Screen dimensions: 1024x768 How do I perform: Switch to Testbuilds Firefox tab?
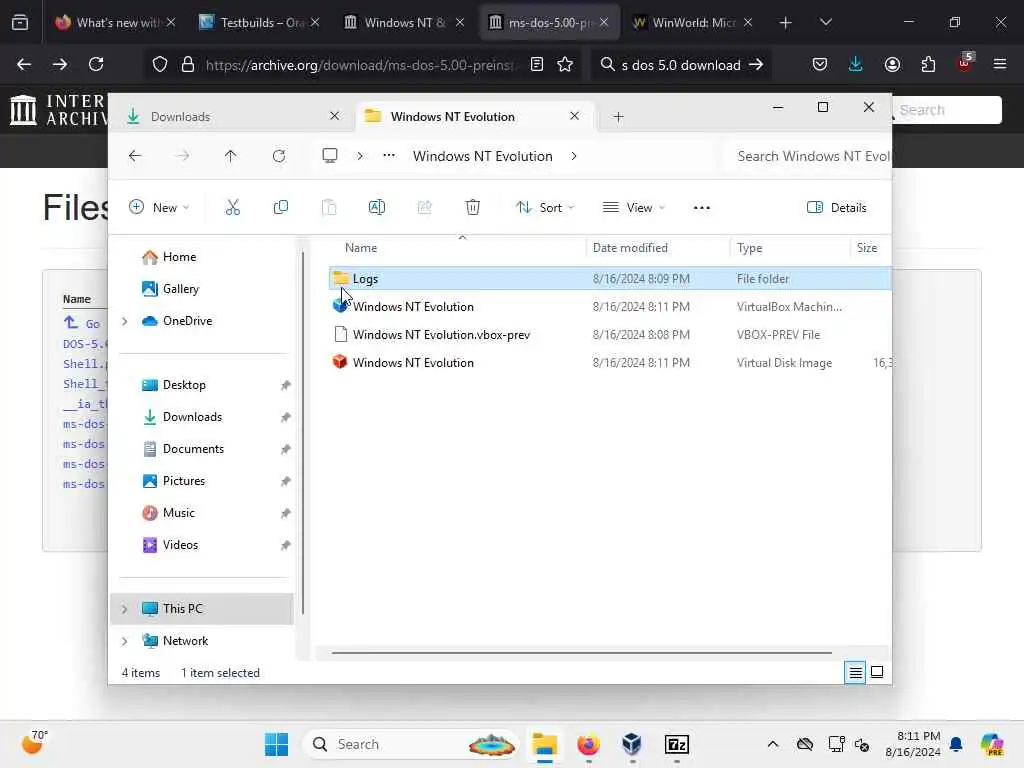click(260, 22)
